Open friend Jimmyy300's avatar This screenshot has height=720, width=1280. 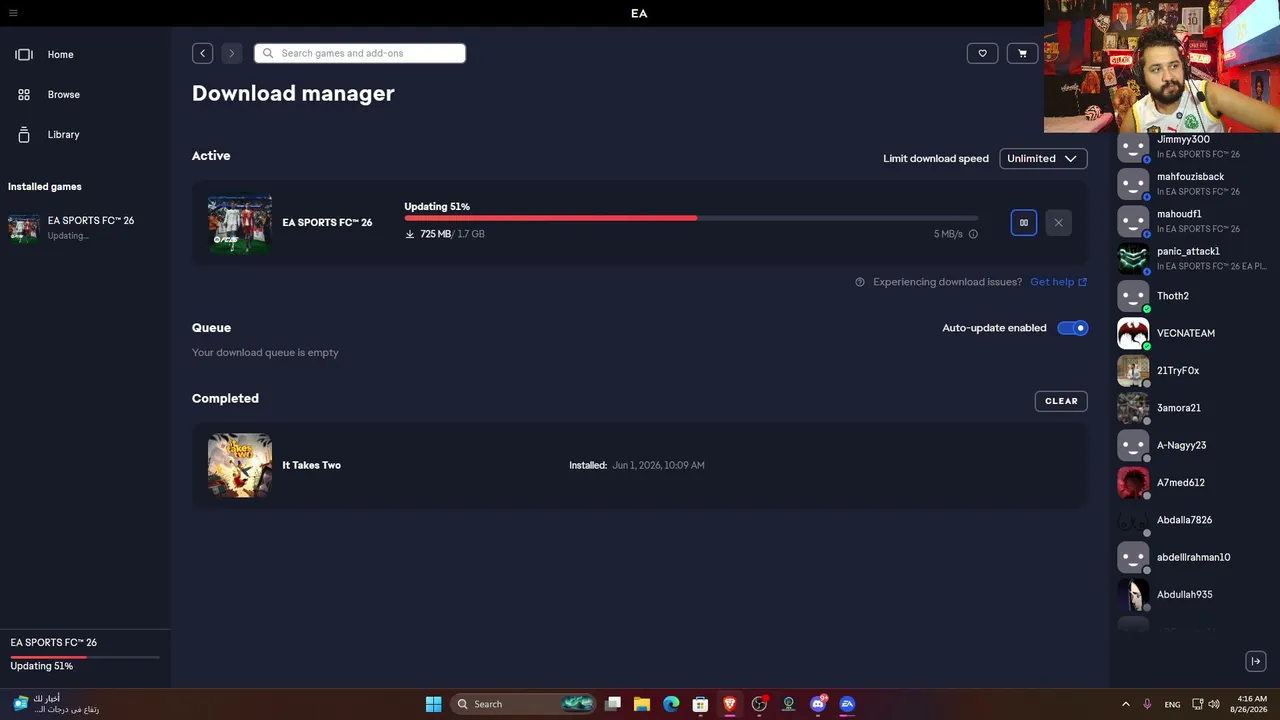pyautogui.click(x=1133, y=147)
